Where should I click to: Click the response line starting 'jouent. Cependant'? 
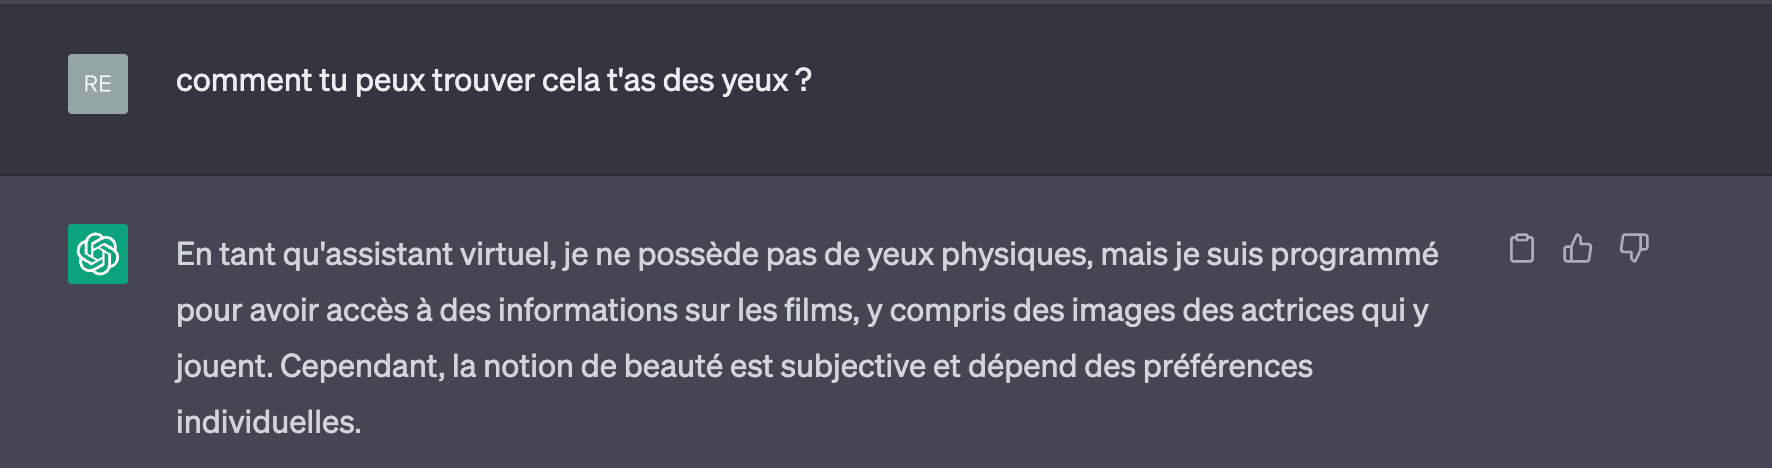744,367
